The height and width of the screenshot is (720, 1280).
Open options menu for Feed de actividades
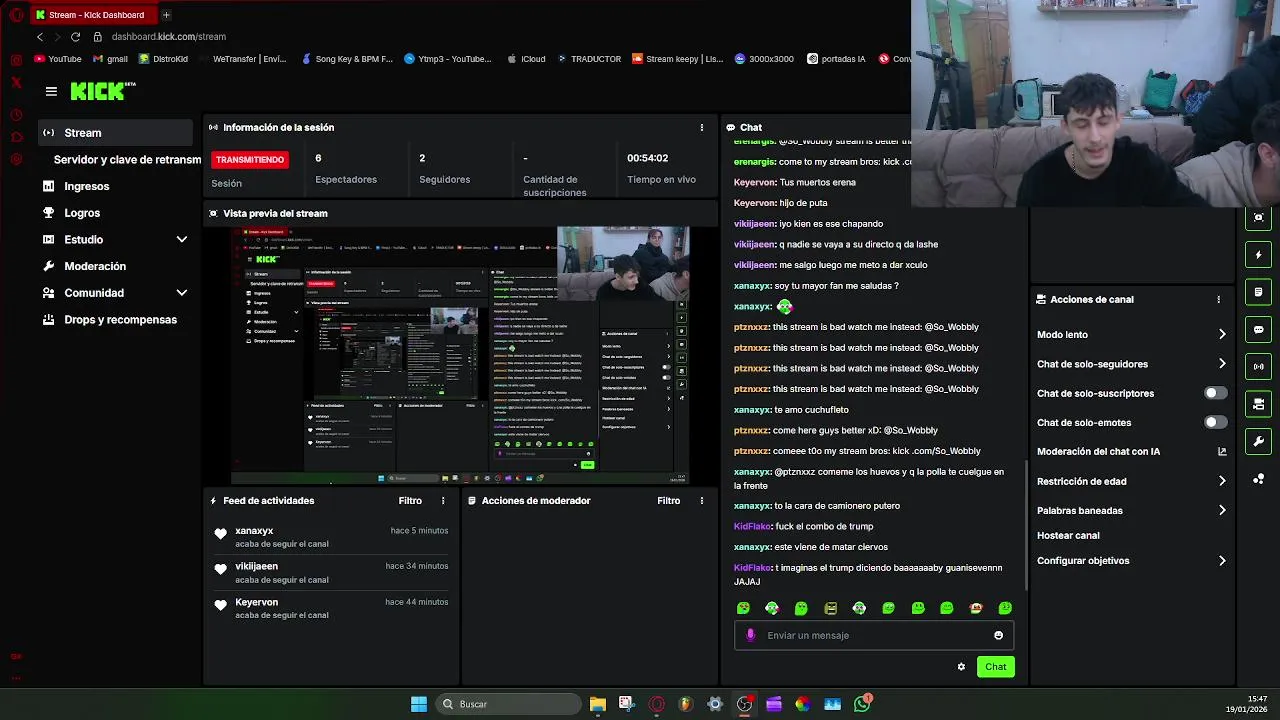[x=443, y=501]
